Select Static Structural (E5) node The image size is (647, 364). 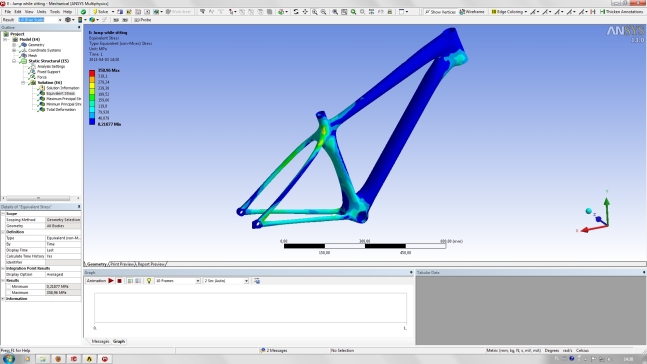48,61
